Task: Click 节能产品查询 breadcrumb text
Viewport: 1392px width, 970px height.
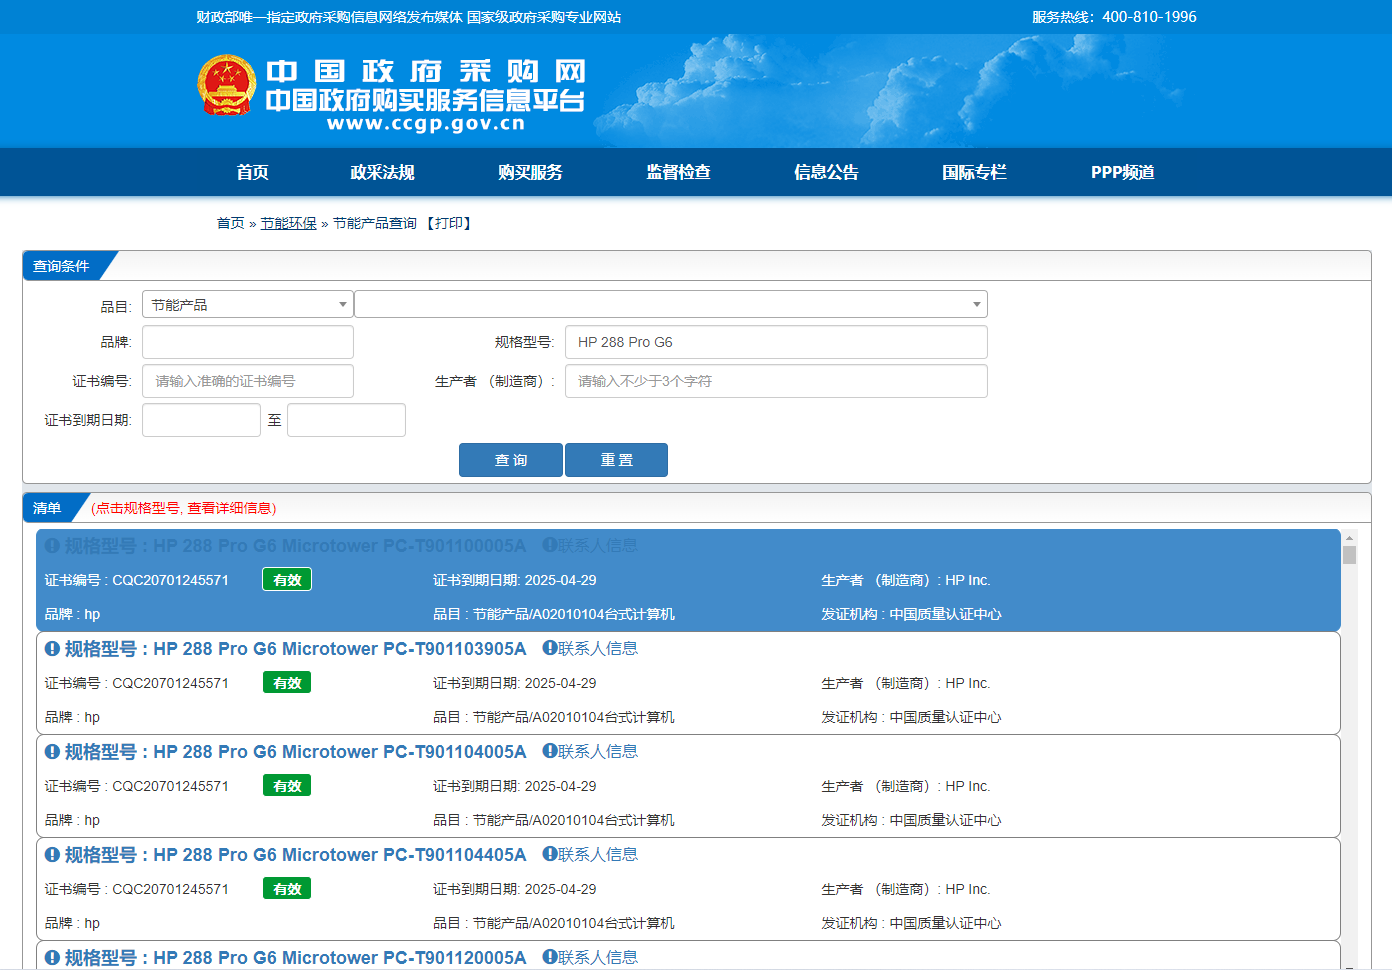Action: [x=374, y=223]
